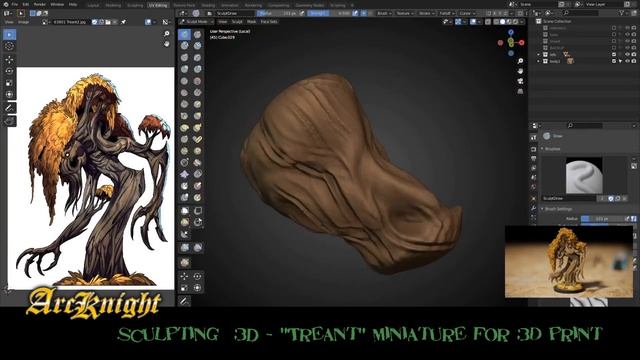Open the Modifiers wrench tab in Properties

coord(533,208)
